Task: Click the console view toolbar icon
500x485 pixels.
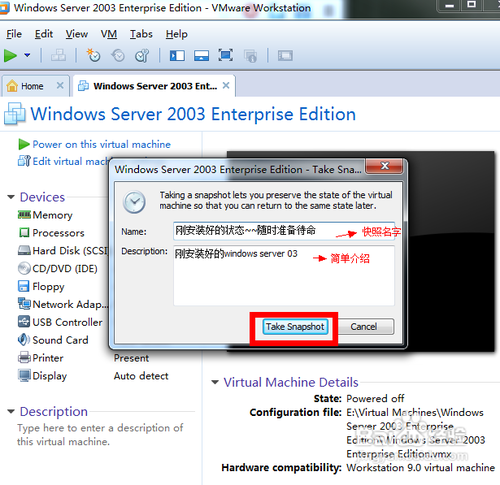Action: (x=285, y=55)
